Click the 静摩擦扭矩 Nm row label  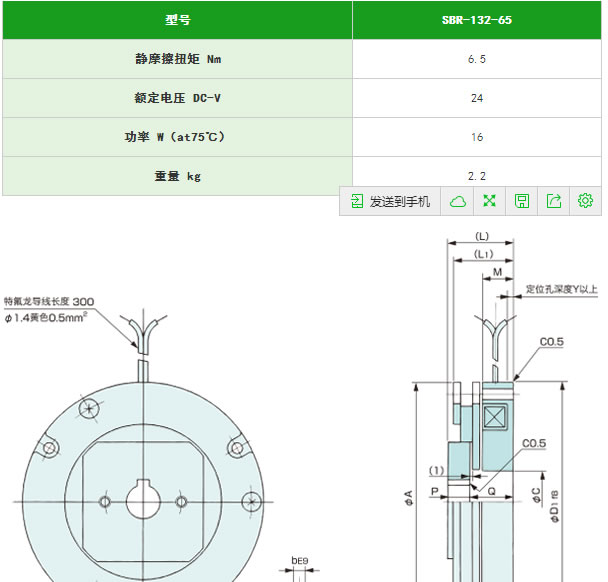point(178,59)
